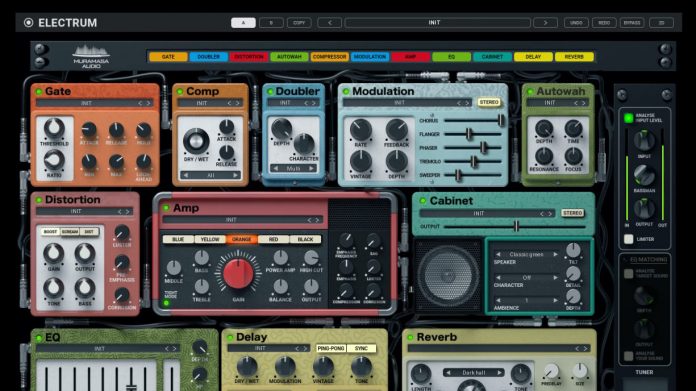Click the Copy button
696x391 pixels.
299,23
